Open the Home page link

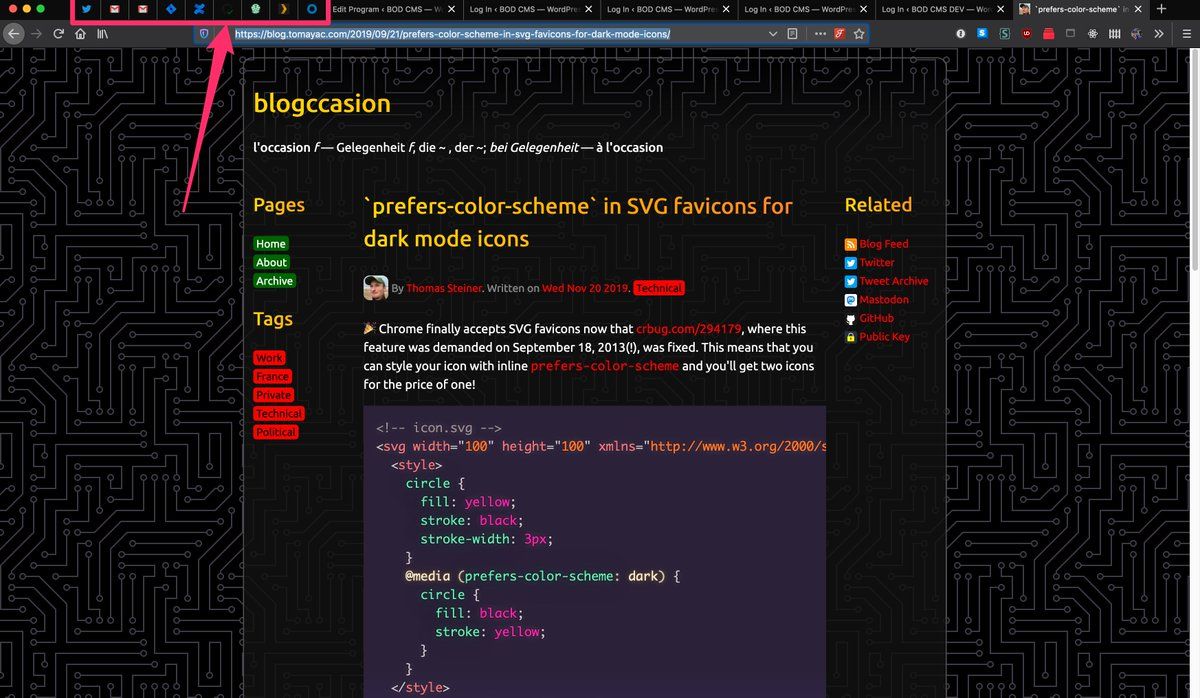pos(270,244)
